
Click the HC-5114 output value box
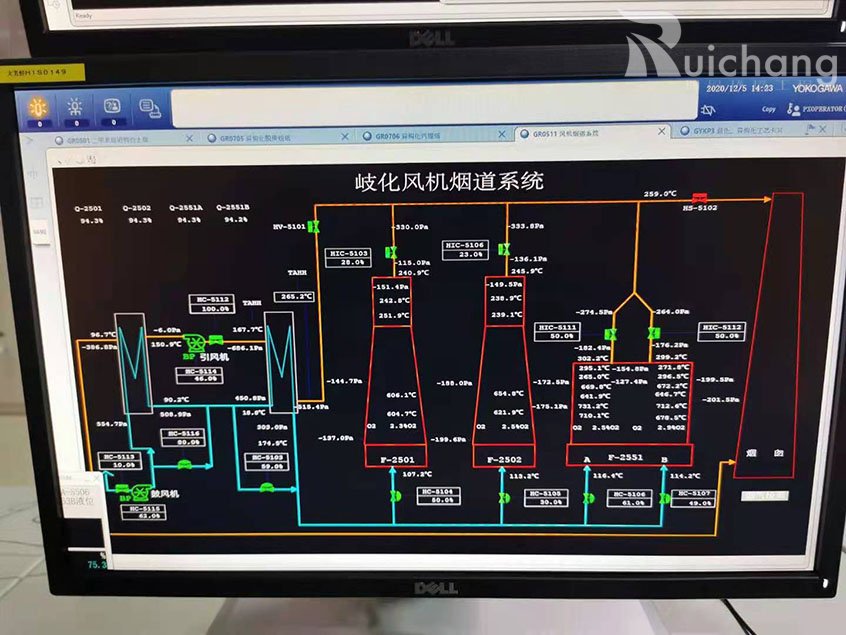[202, 377]
